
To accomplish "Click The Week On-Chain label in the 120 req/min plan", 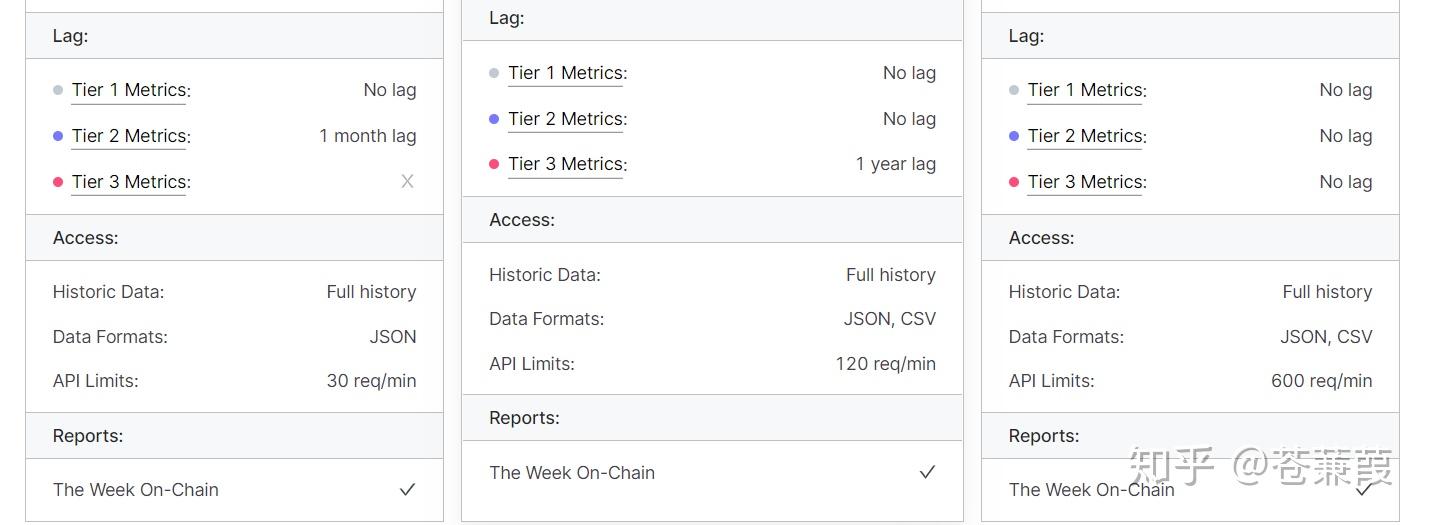I will [x=572, y=473].
